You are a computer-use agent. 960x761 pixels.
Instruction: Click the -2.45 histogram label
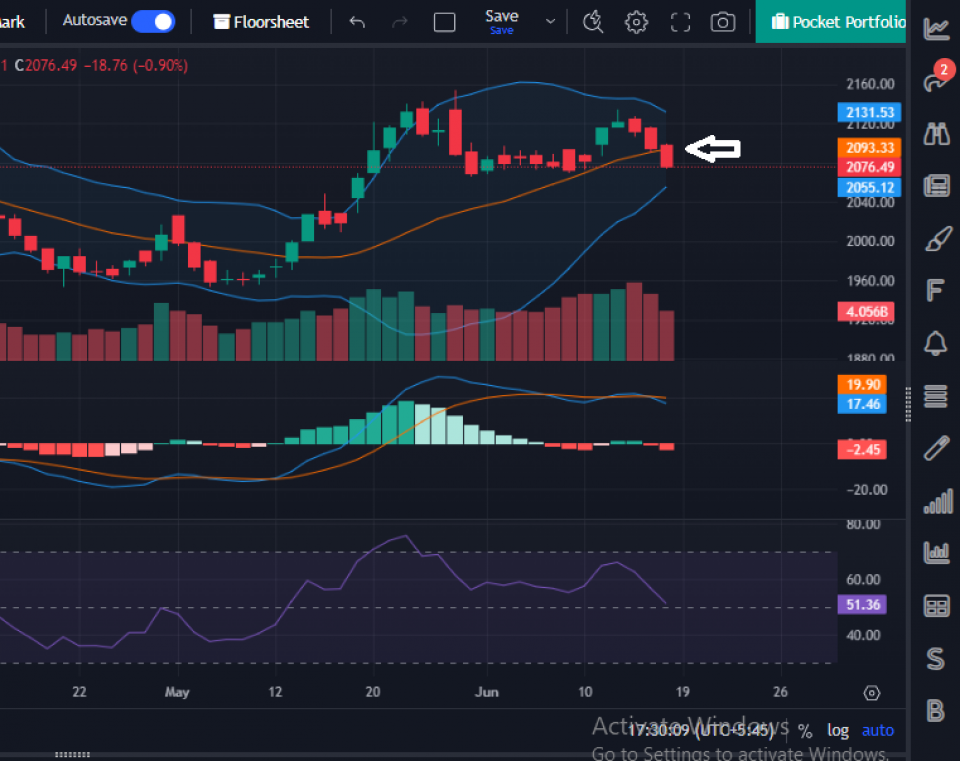[x=862, y=449]
